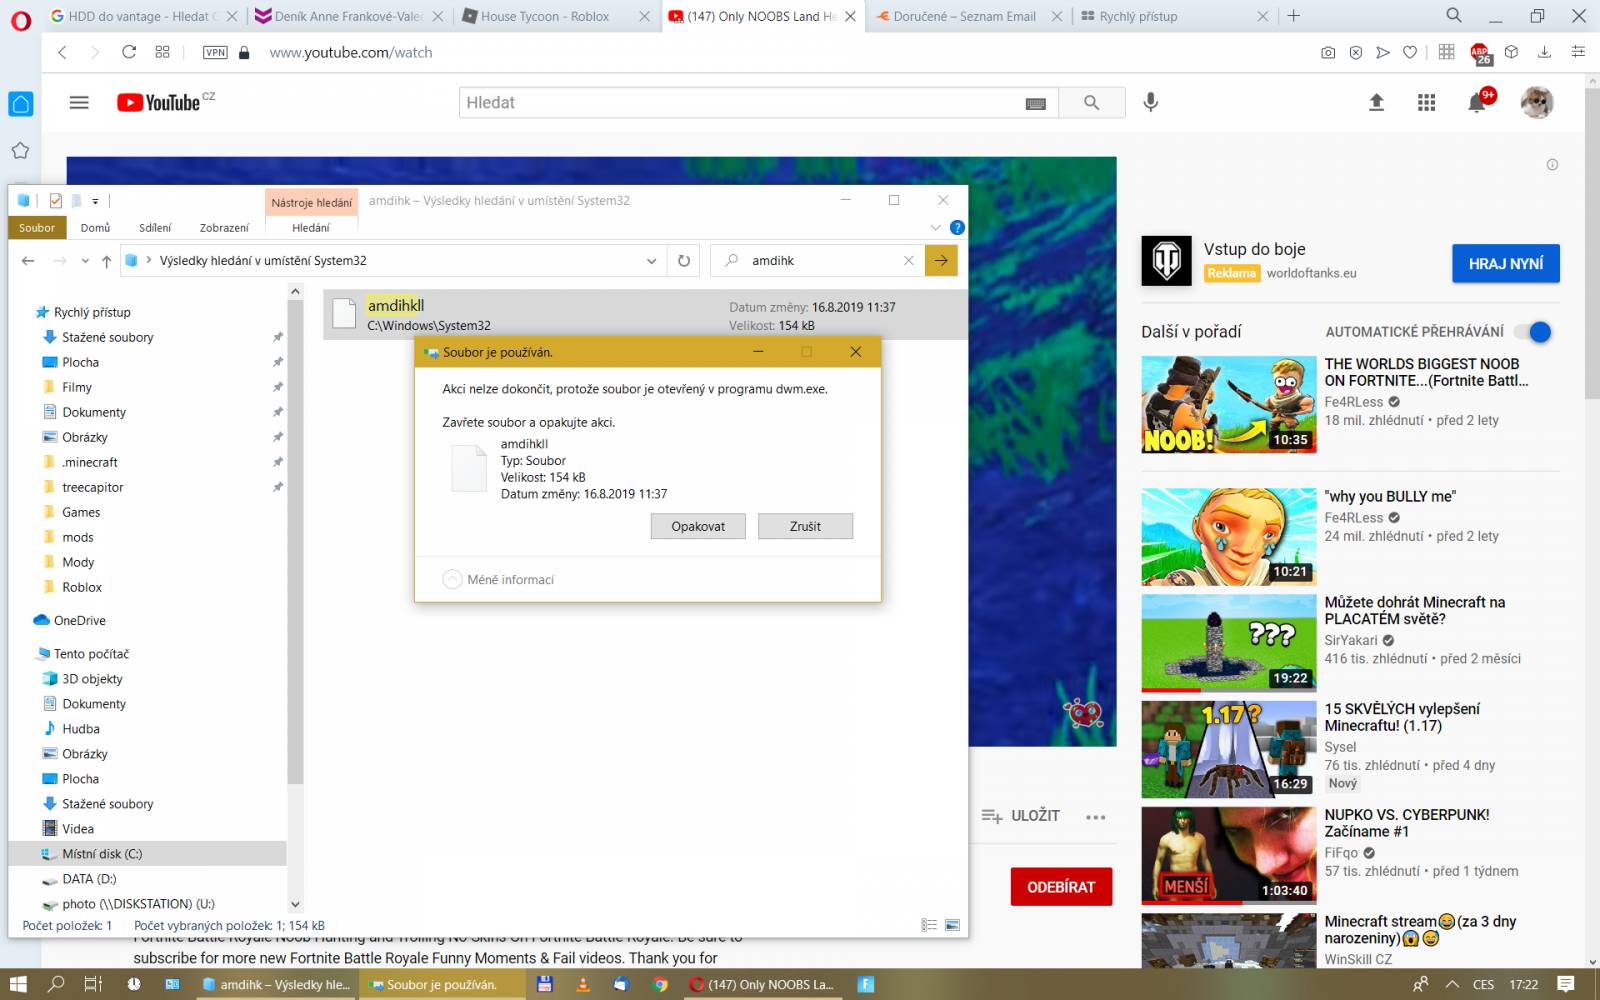Click ODEBÍRAT subscribe button
The height and width of the screenshot is (1000, 1600).
(x=1061, y=887)
